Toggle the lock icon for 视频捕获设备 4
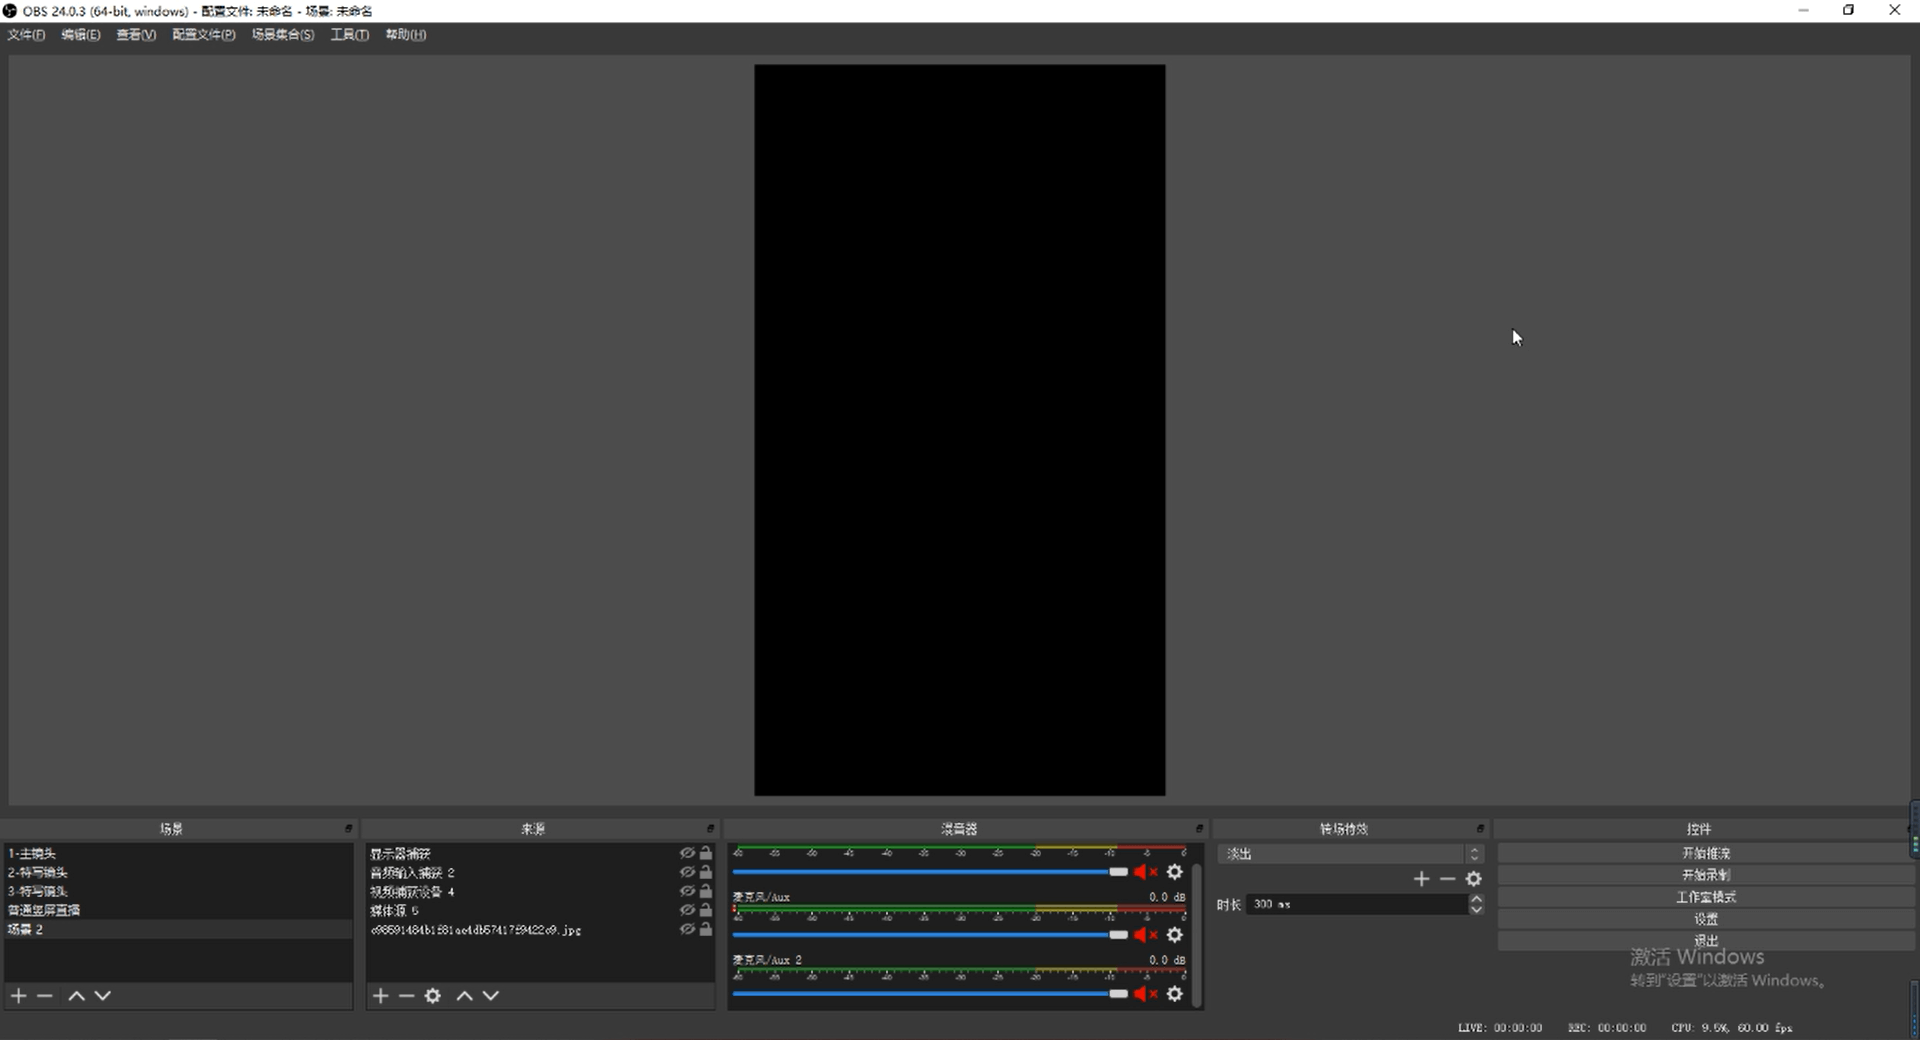Image resolution: width=1920 pixels, height=1040 pixels. [x=706, y=891]
